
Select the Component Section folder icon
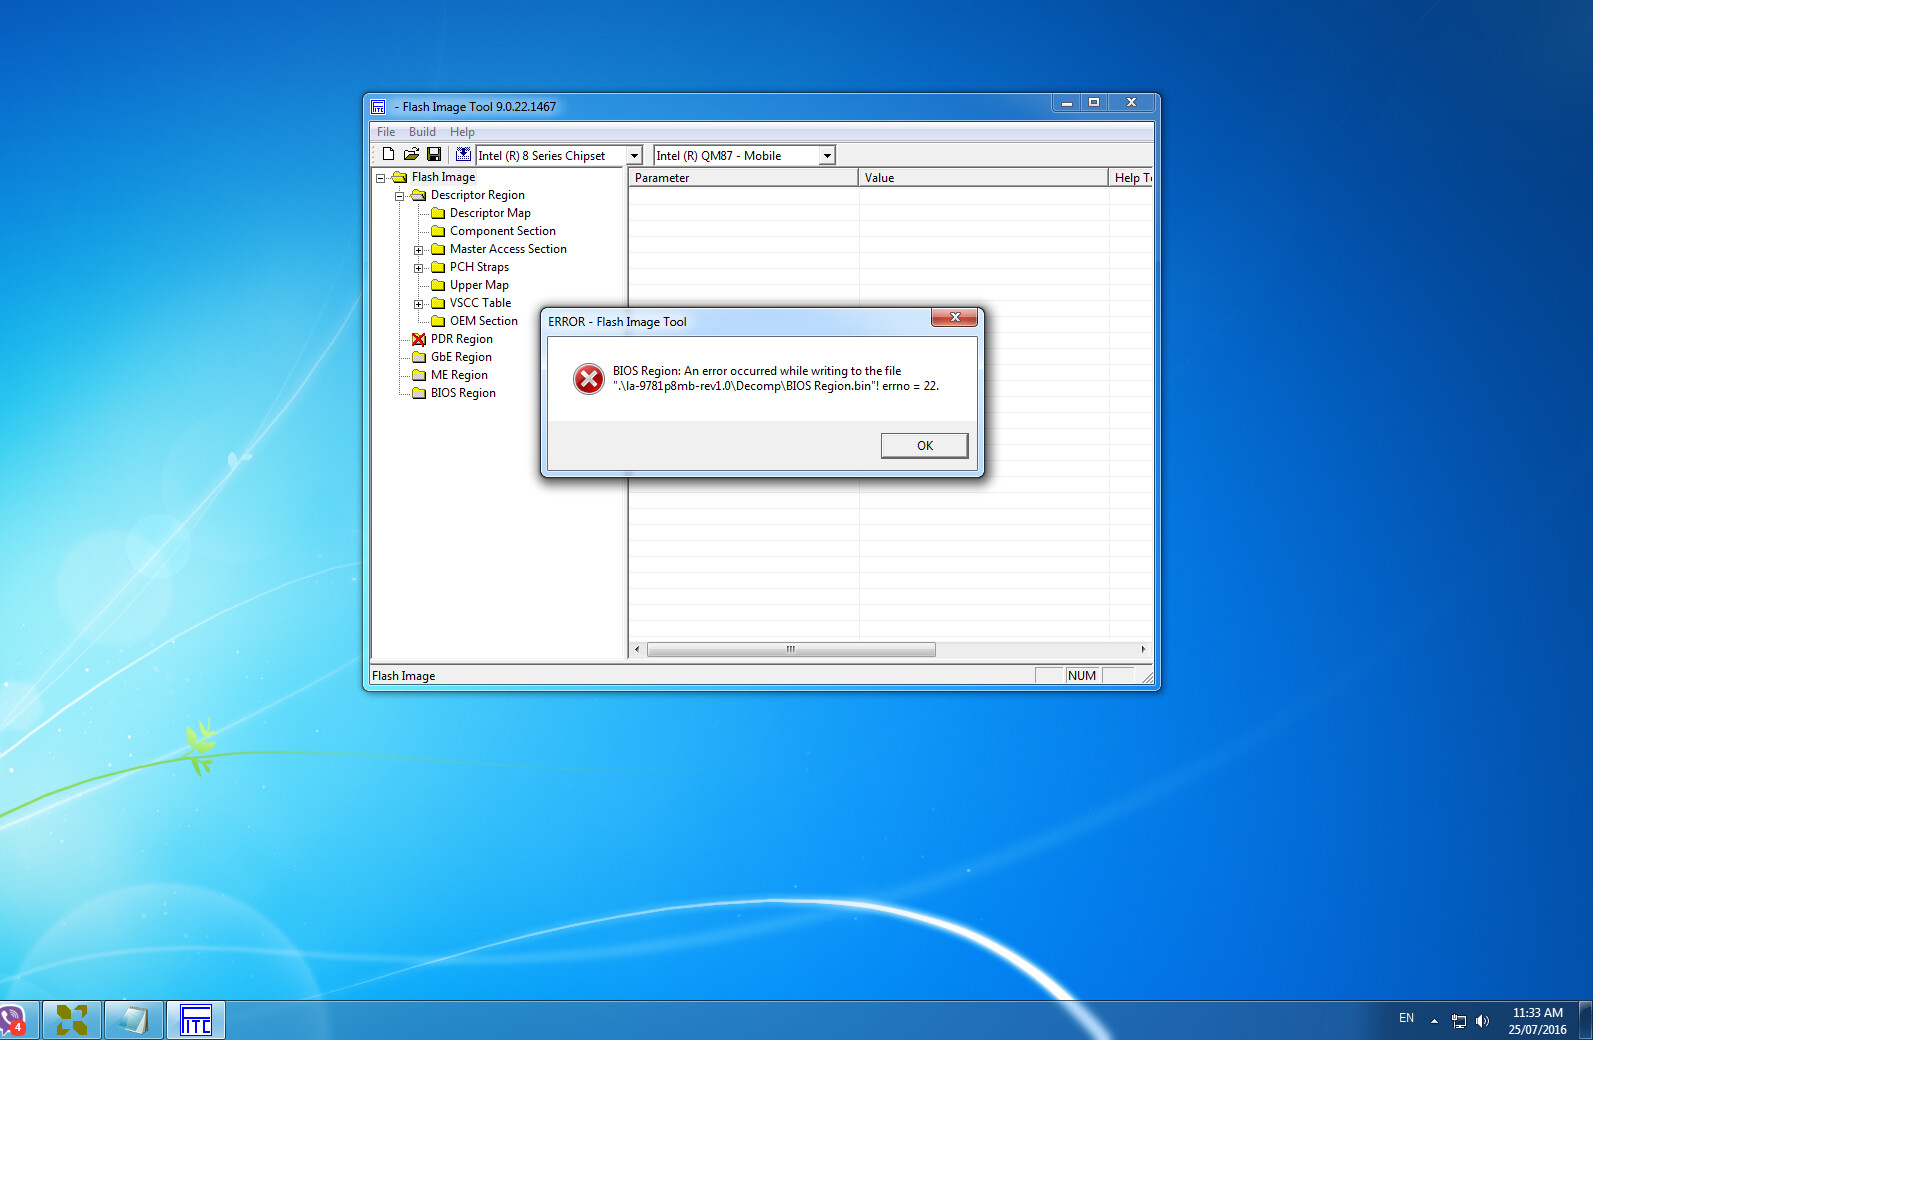click(438, 231)
